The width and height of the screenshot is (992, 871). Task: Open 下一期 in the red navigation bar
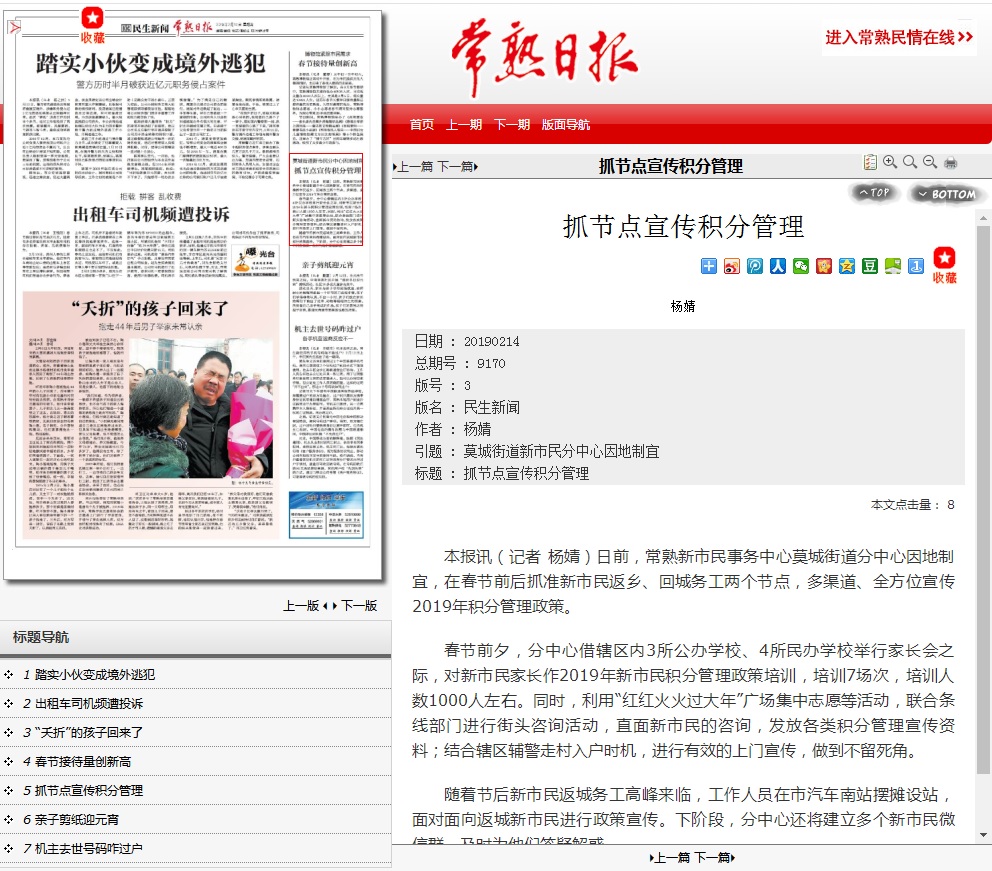pos(512,125)
